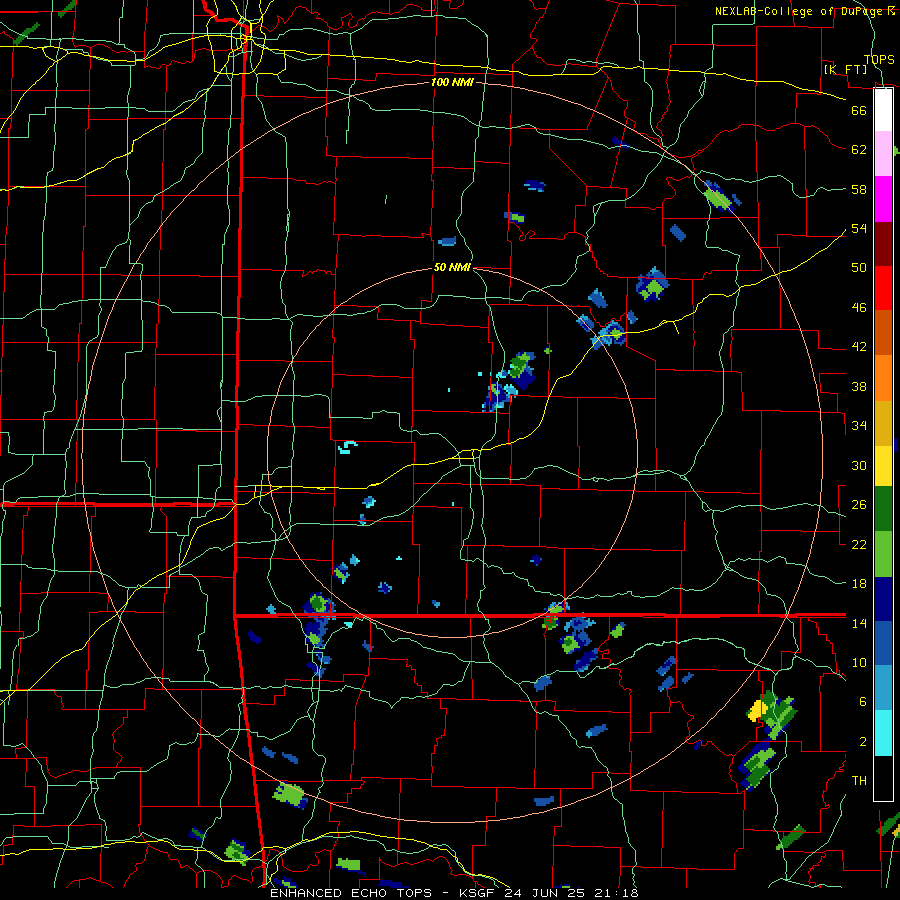Click the yellow 30 kft echo cell
Screen dimensions: 900x900
point(757,711)
